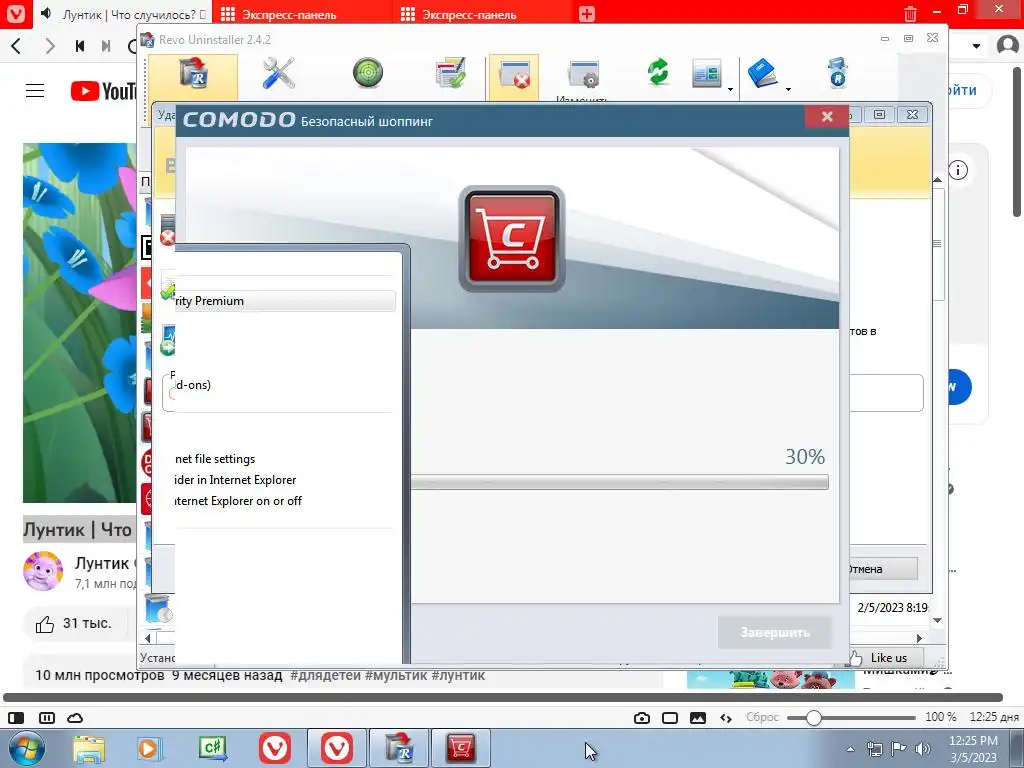1024x768 pixels.
Task: Mute the Лунтик tab audio speaker icon
Action: [x=46, y=14]
